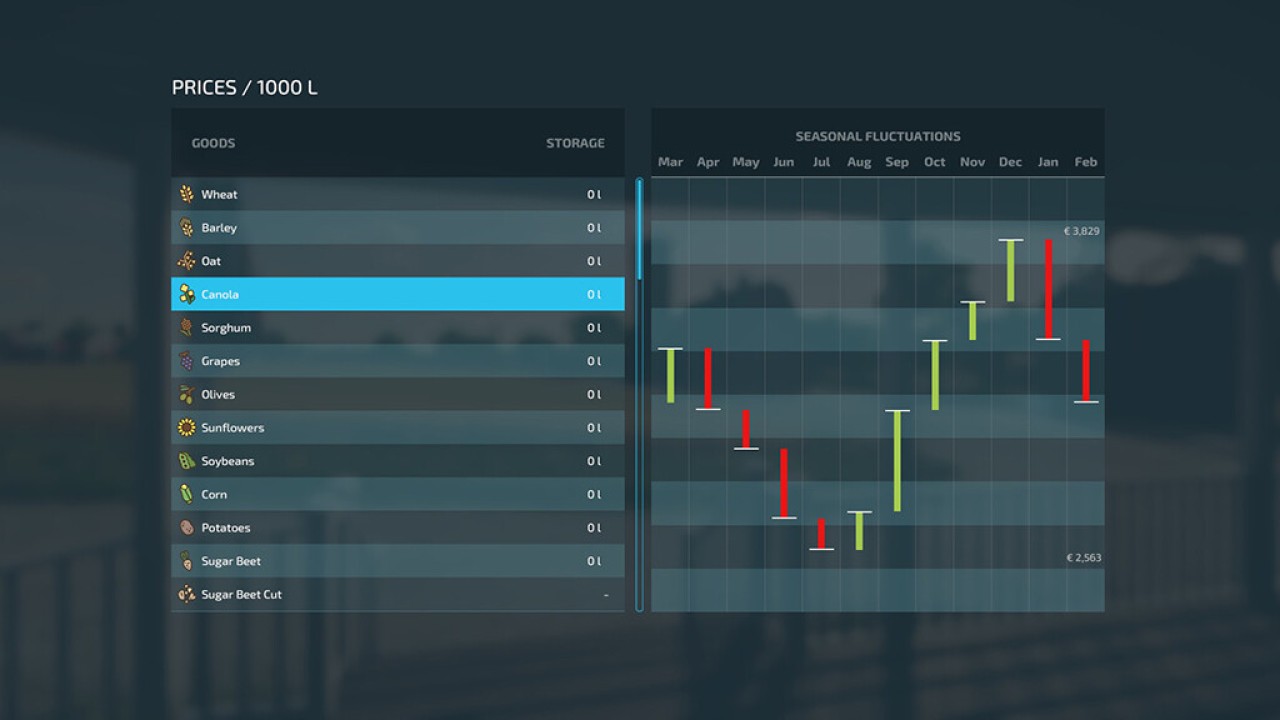
Task: Click the Jul month label
Action: tap(821, 162)
